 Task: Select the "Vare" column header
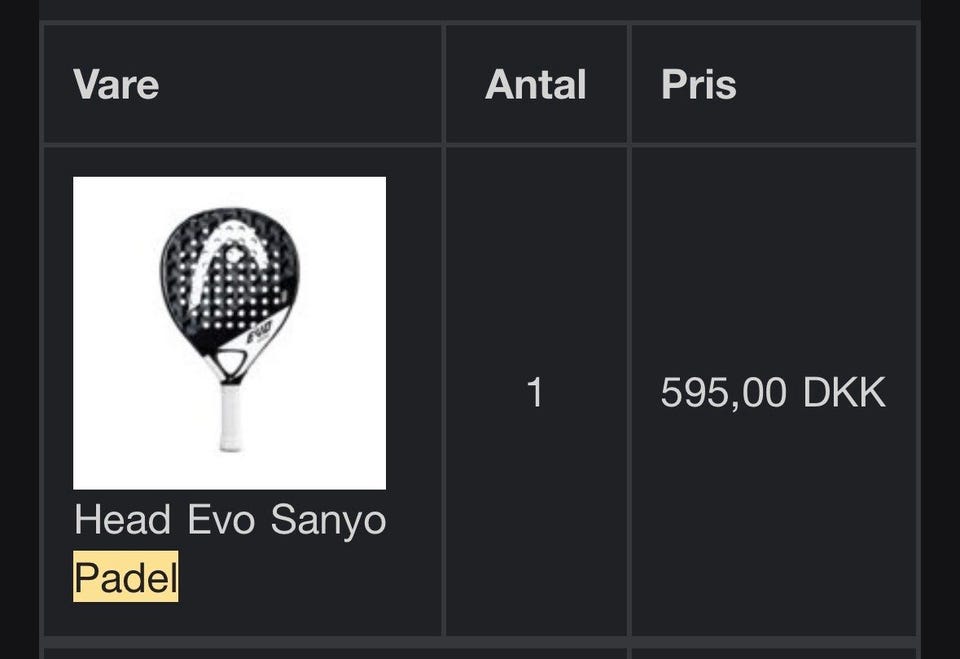pos(116,85)
